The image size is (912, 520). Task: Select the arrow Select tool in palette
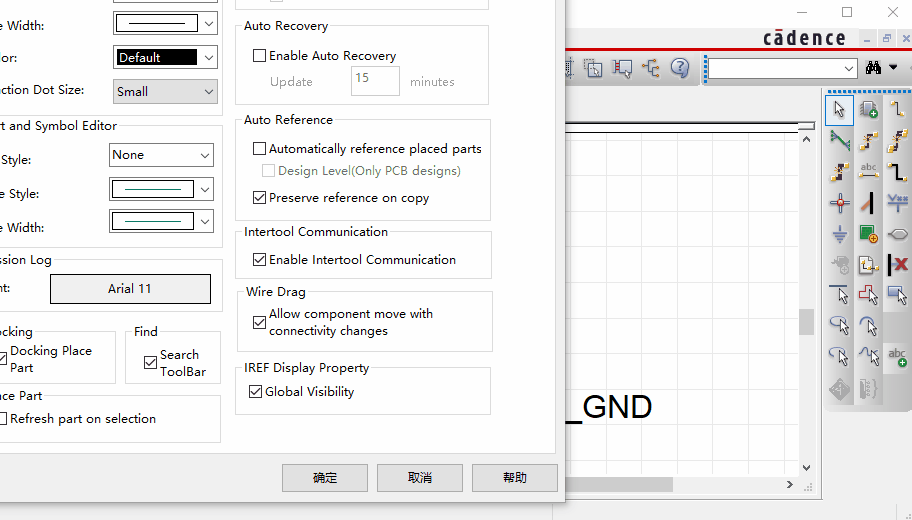point(839,109)
